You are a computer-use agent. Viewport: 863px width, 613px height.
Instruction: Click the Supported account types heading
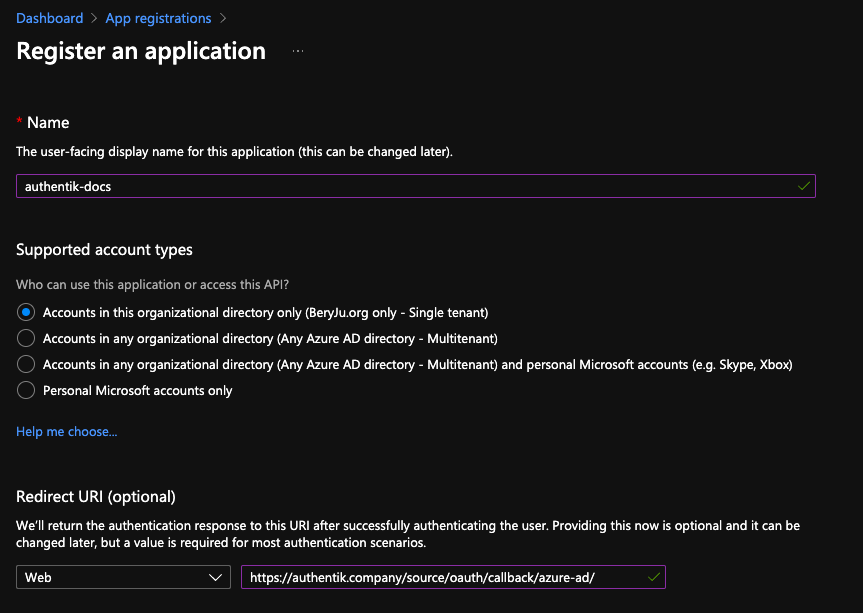[x=104, y=249]
